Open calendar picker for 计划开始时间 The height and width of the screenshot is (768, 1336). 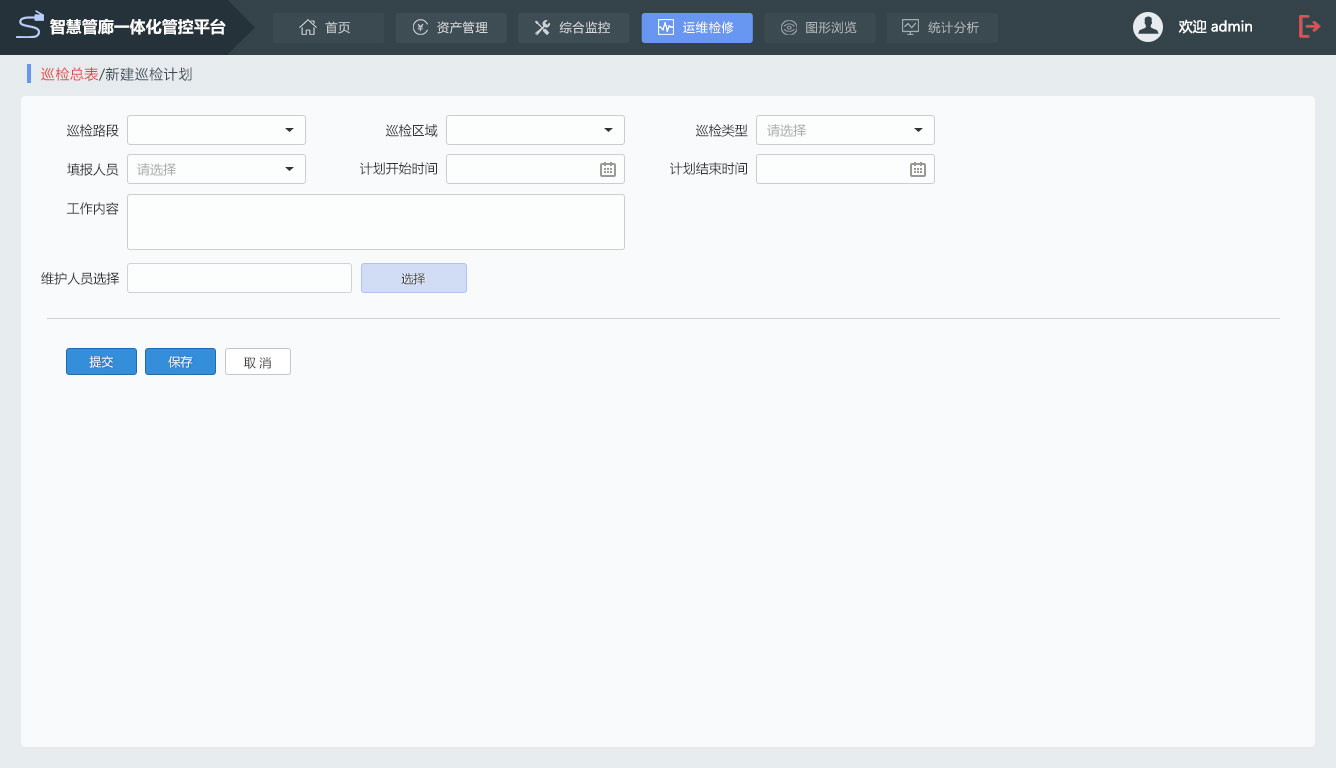tap(607, 170)
